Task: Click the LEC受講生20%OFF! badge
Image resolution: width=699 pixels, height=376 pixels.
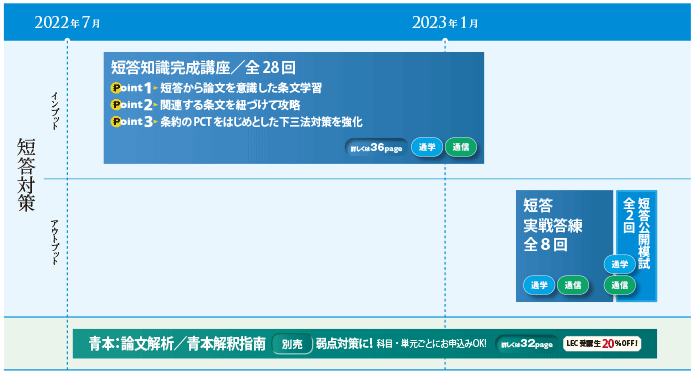Action: pos(602,343)
